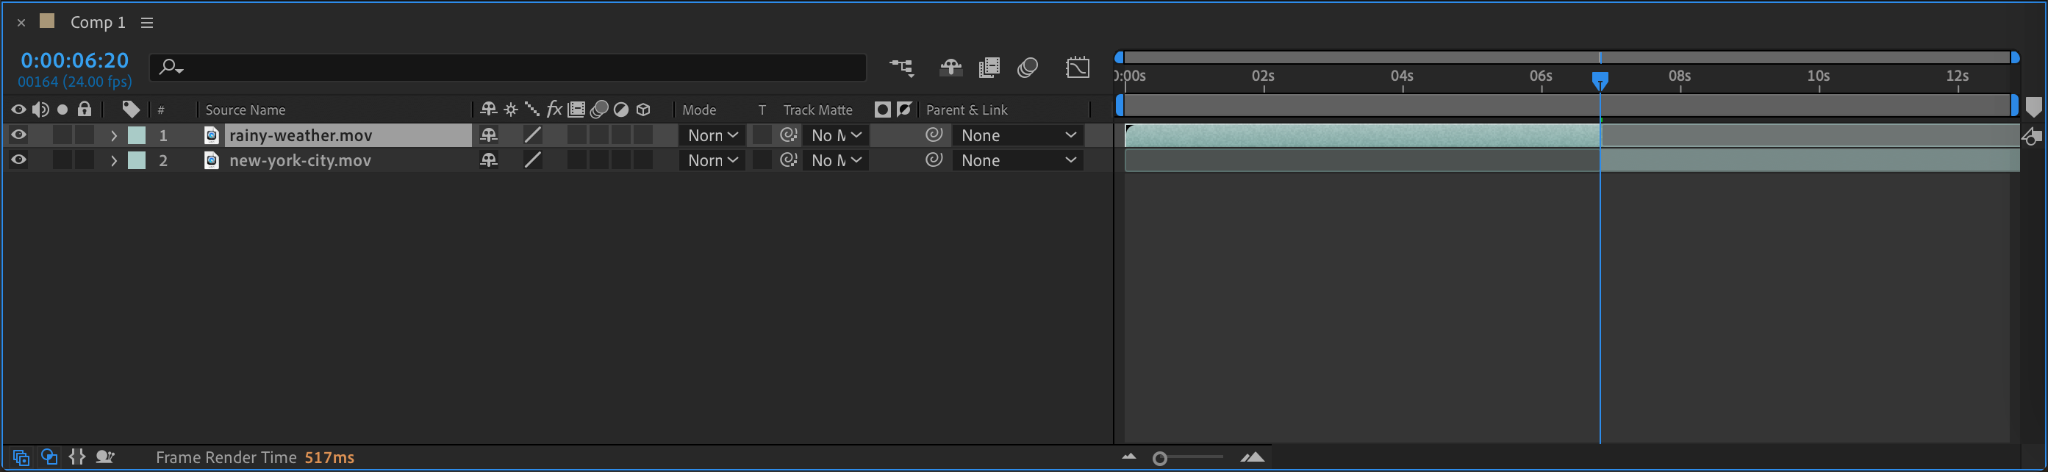Image resolution: width=2048 pixels, height=472 pixels.
Task: Select the Comp 1 timeline tab
Action: [x=97, y=22]
